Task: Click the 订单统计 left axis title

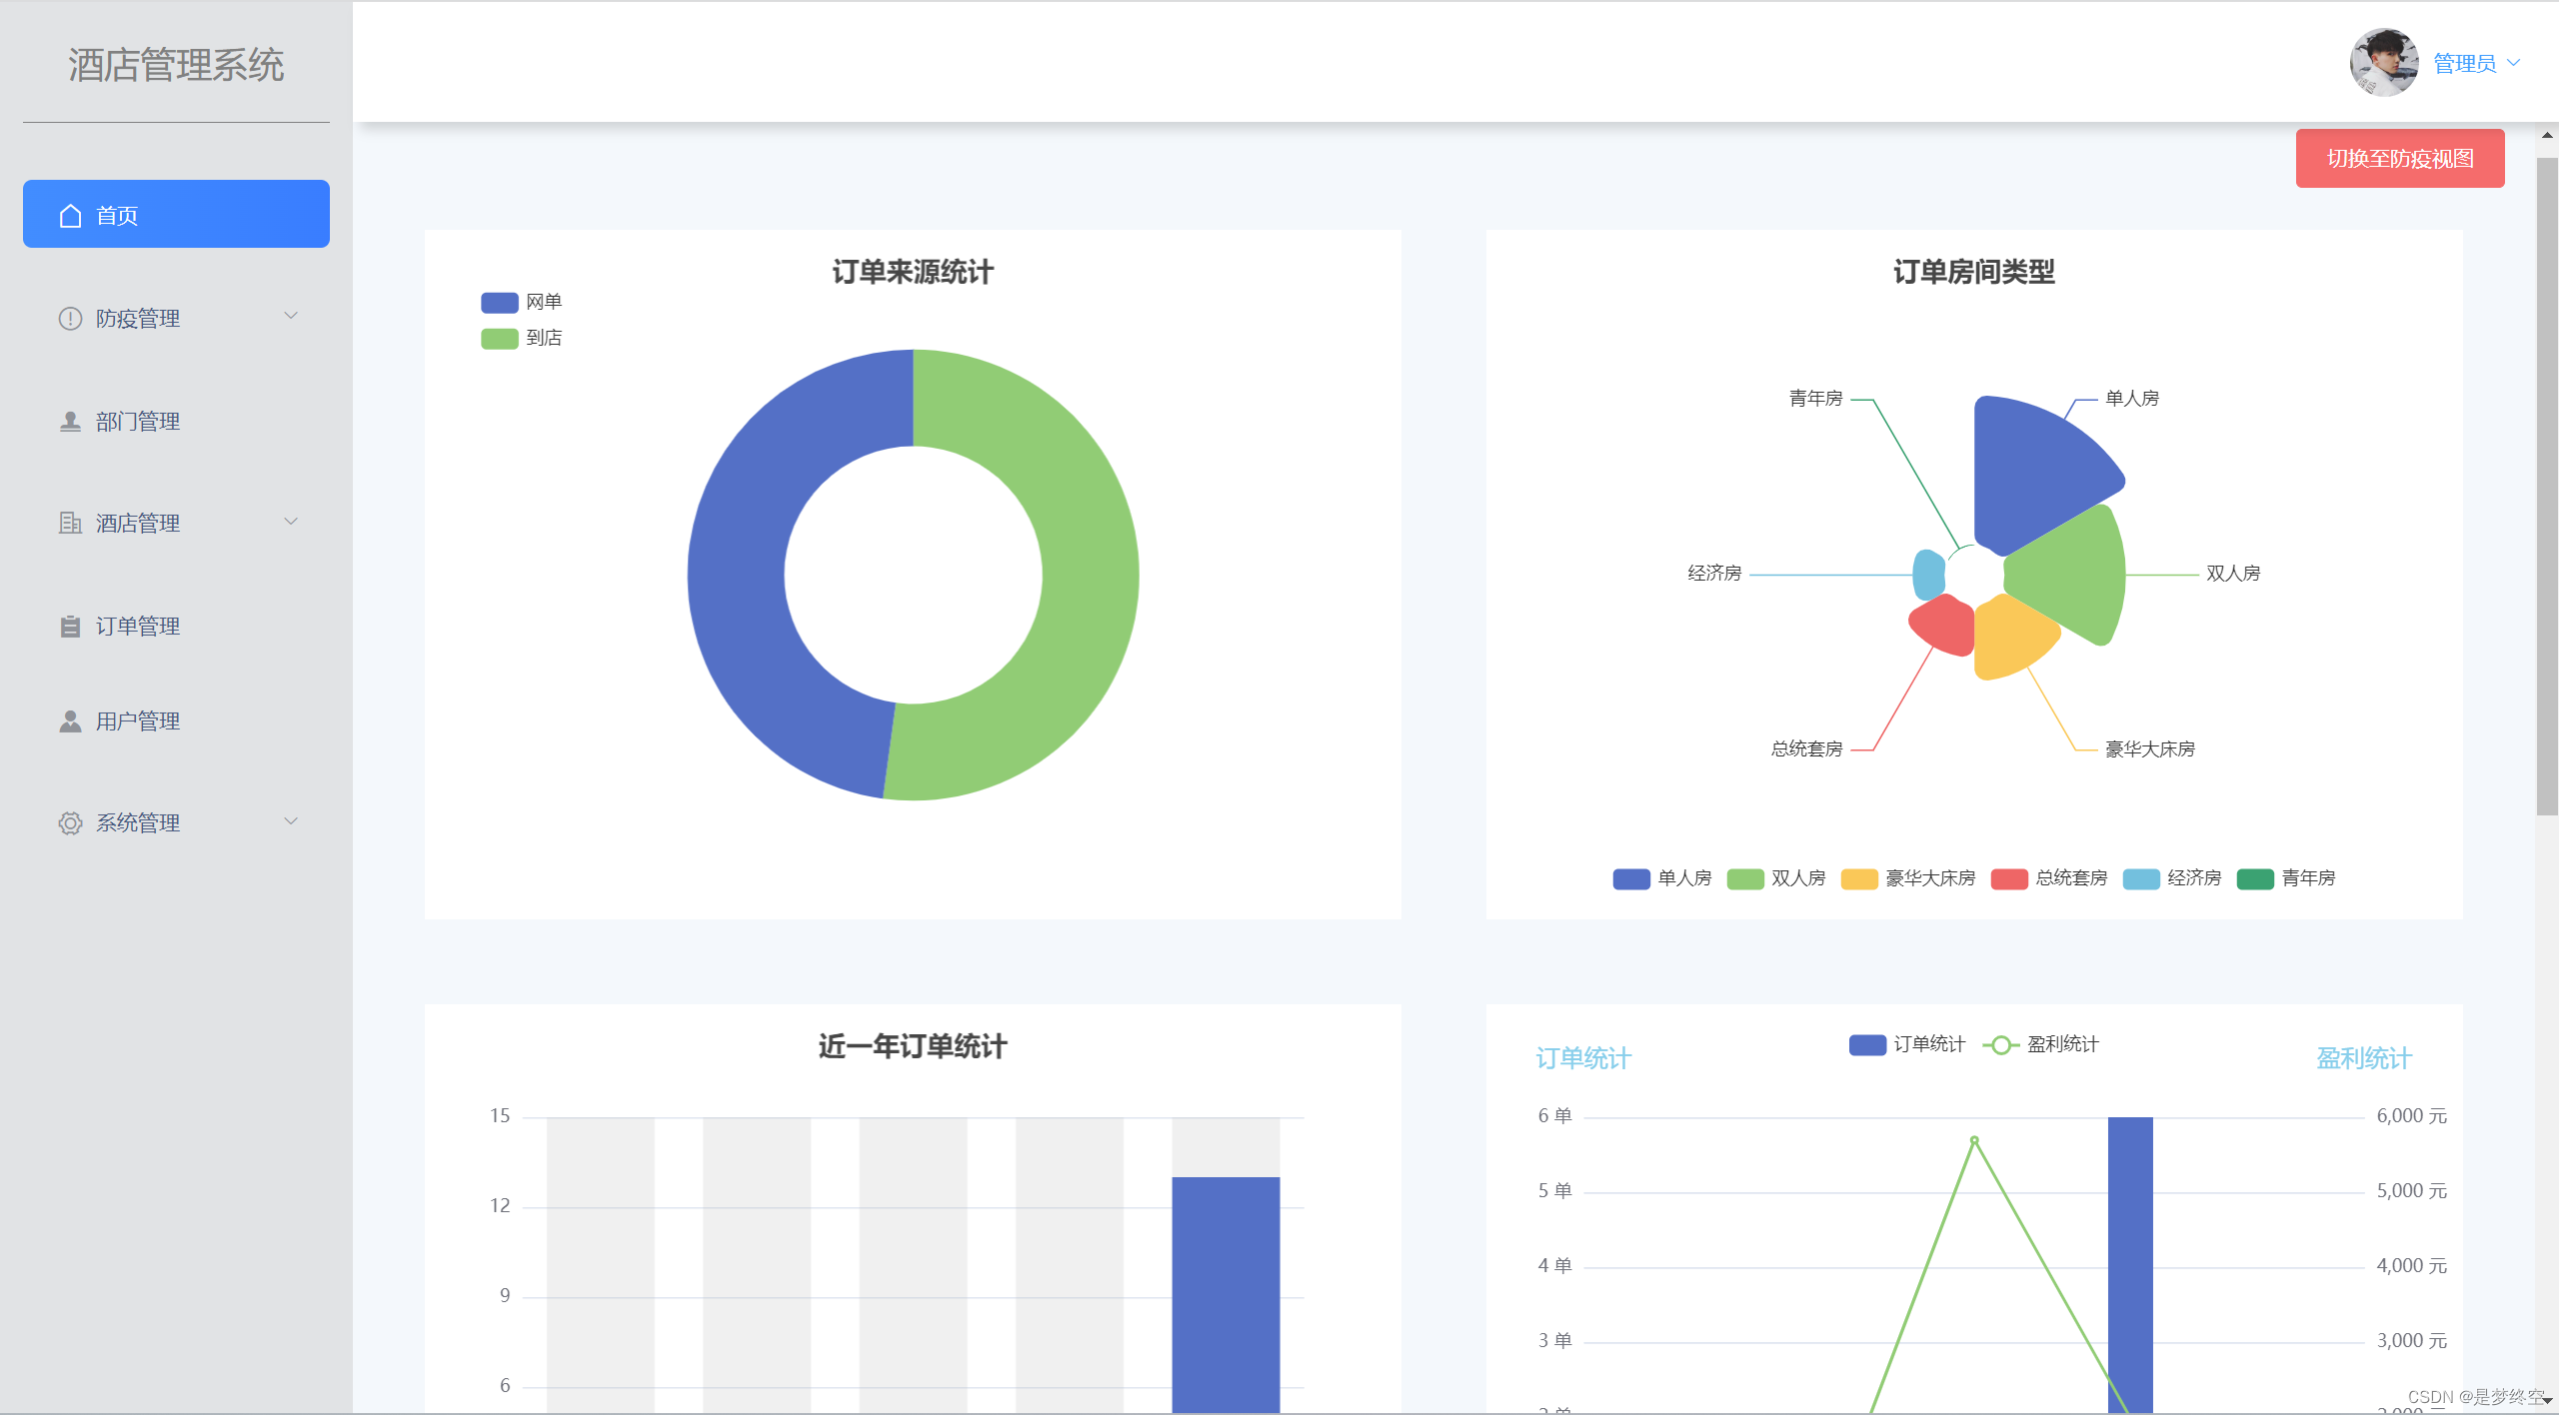Action: (1583, 1058)
